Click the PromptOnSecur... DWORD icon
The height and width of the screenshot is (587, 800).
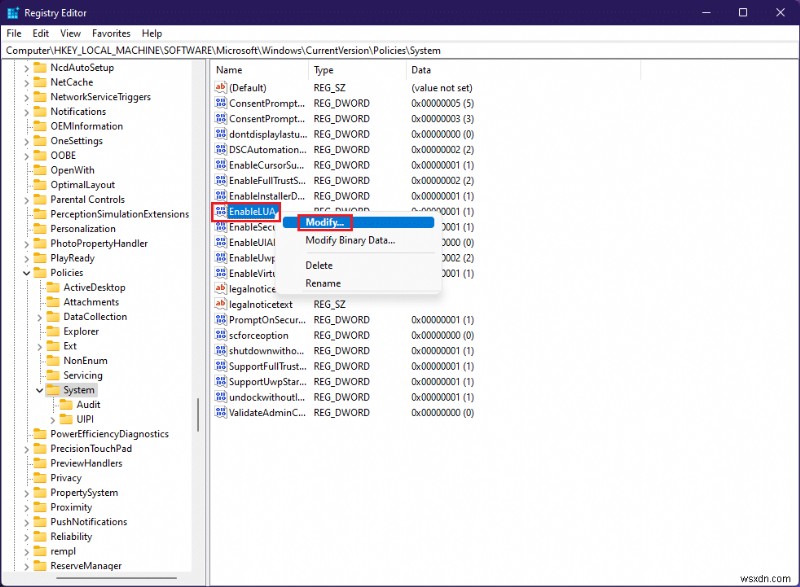pos(220,319)
